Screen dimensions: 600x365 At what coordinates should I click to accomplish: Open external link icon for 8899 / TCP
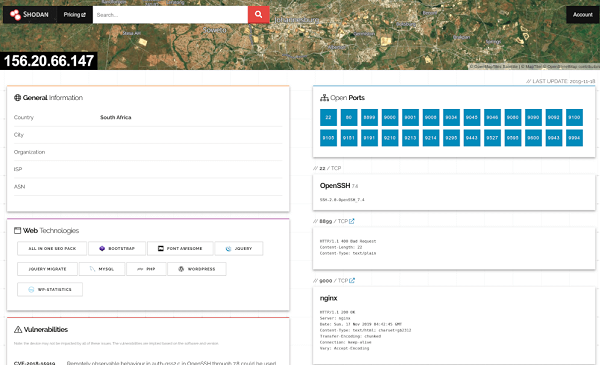tap(352, 221)
